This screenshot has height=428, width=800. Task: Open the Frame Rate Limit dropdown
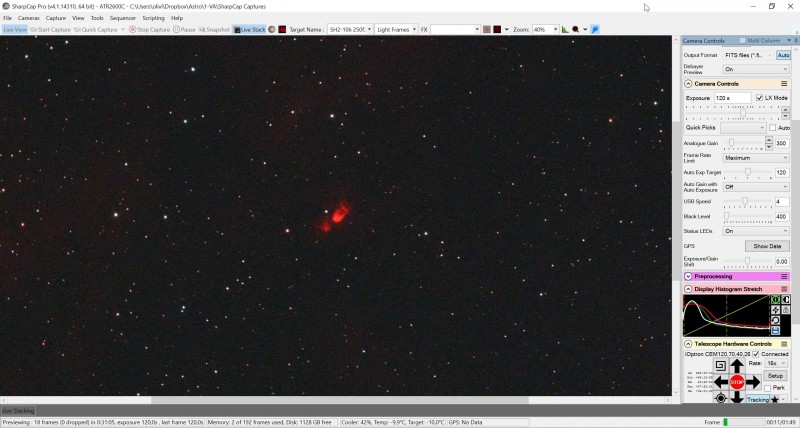[756, 158]
